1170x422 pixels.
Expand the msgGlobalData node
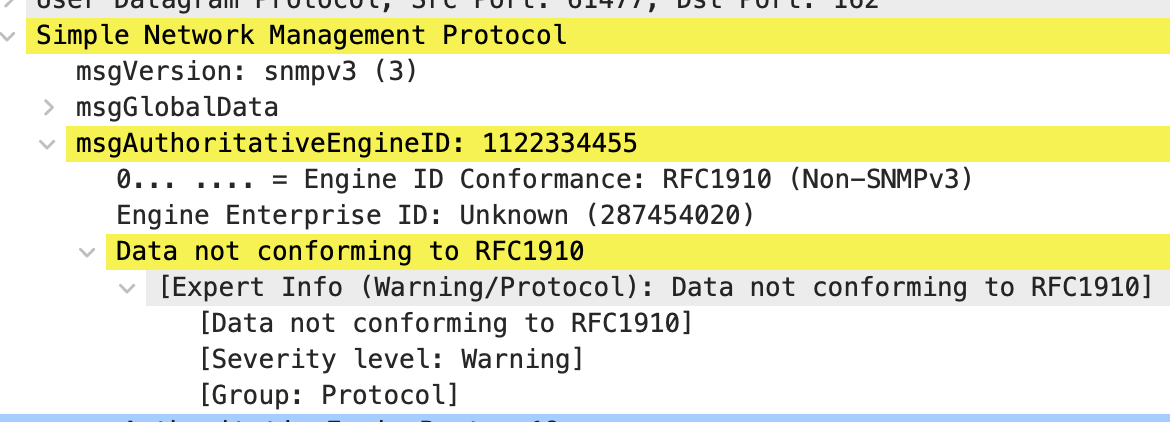tap(49, 107)
